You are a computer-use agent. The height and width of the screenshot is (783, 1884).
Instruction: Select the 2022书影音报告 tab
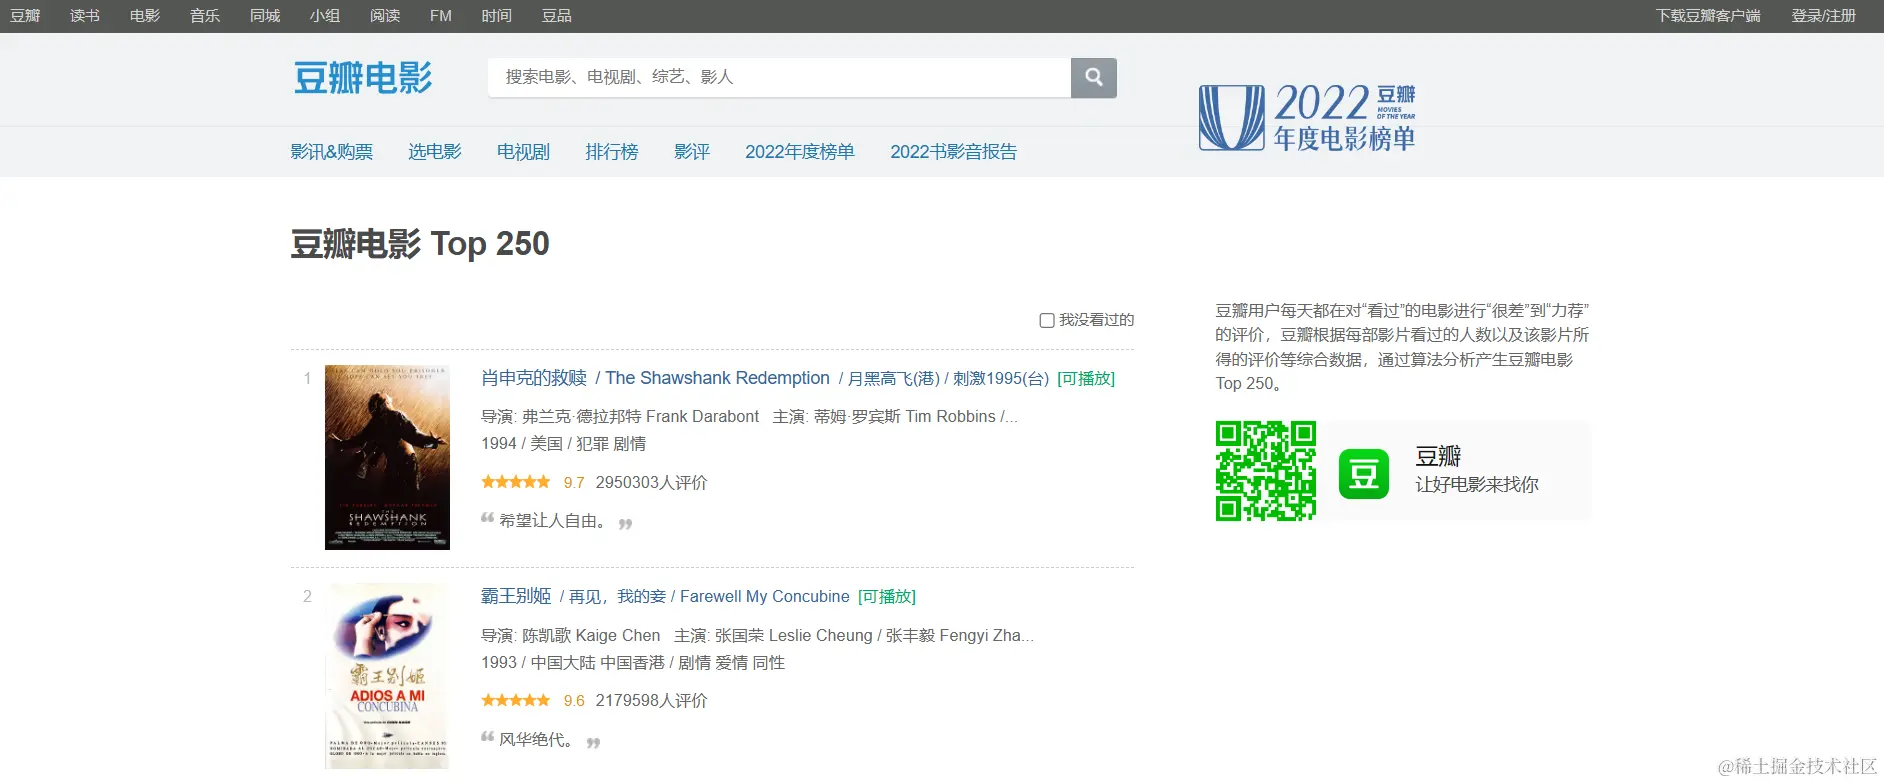[x=954, y=152]
